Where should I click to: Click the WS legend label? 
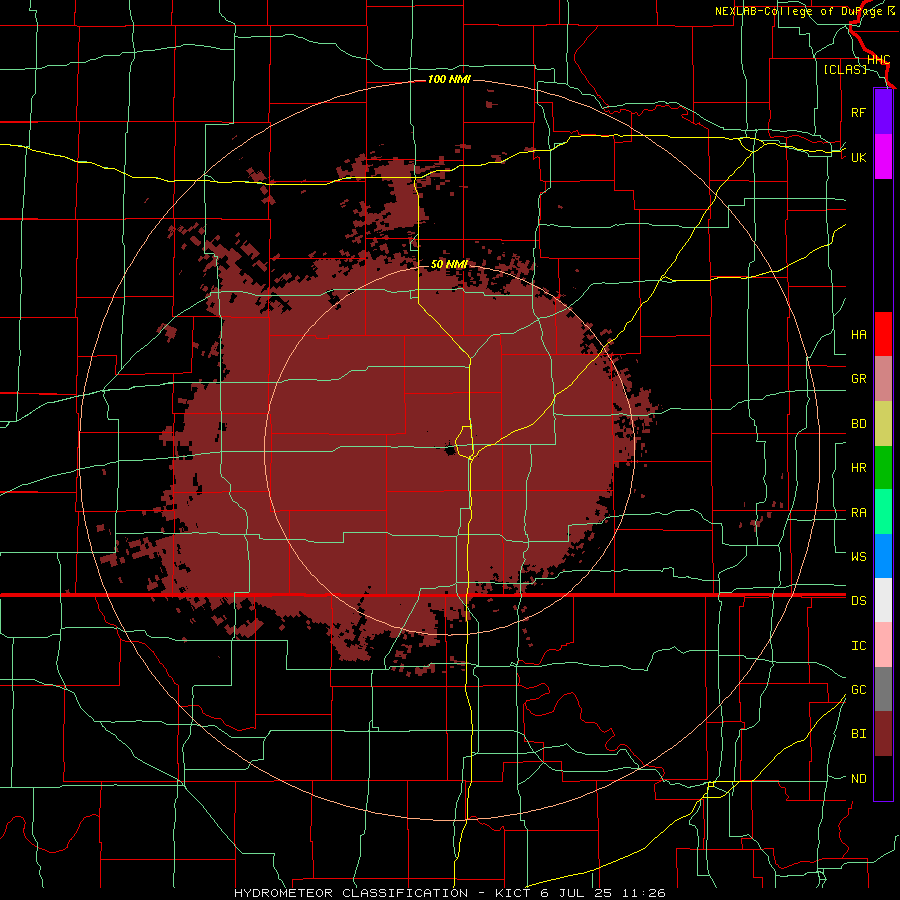point(858,557)
